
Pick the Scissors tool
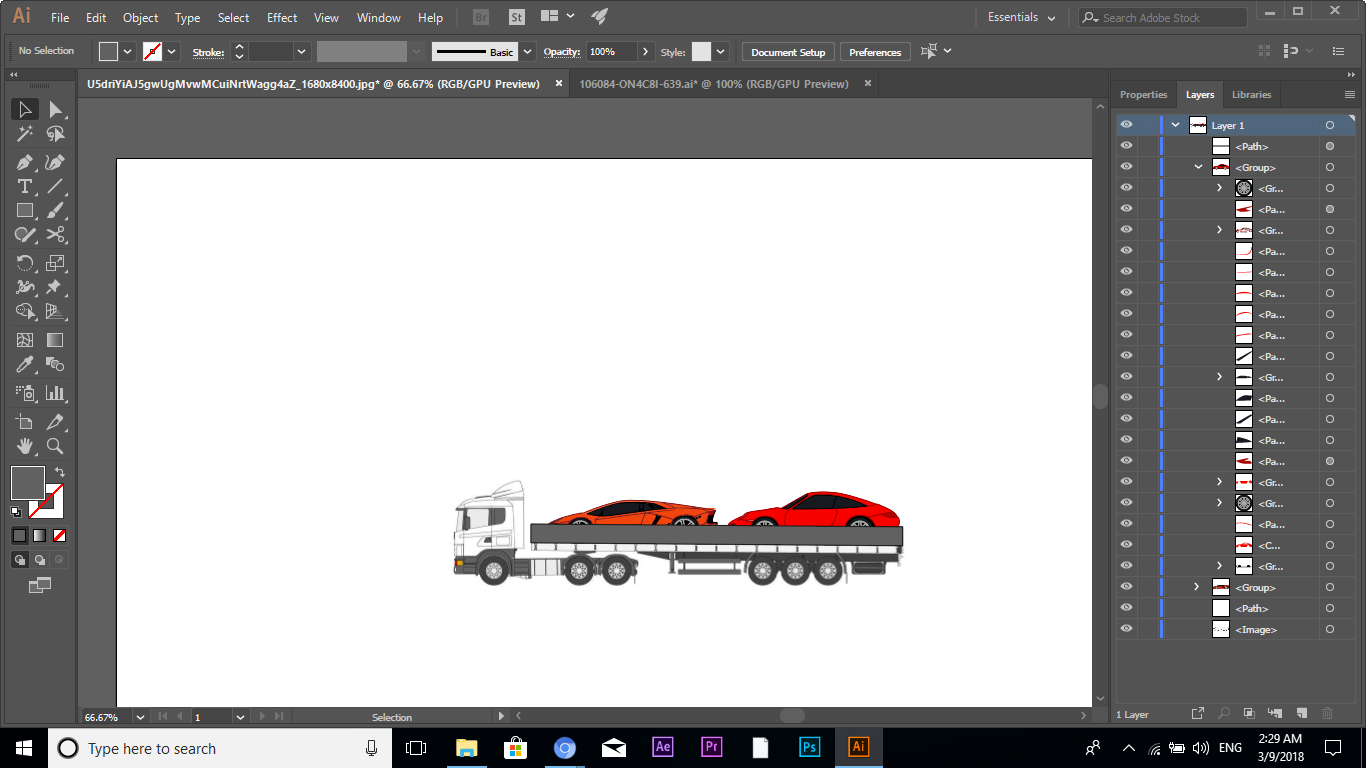coord(55,235)
